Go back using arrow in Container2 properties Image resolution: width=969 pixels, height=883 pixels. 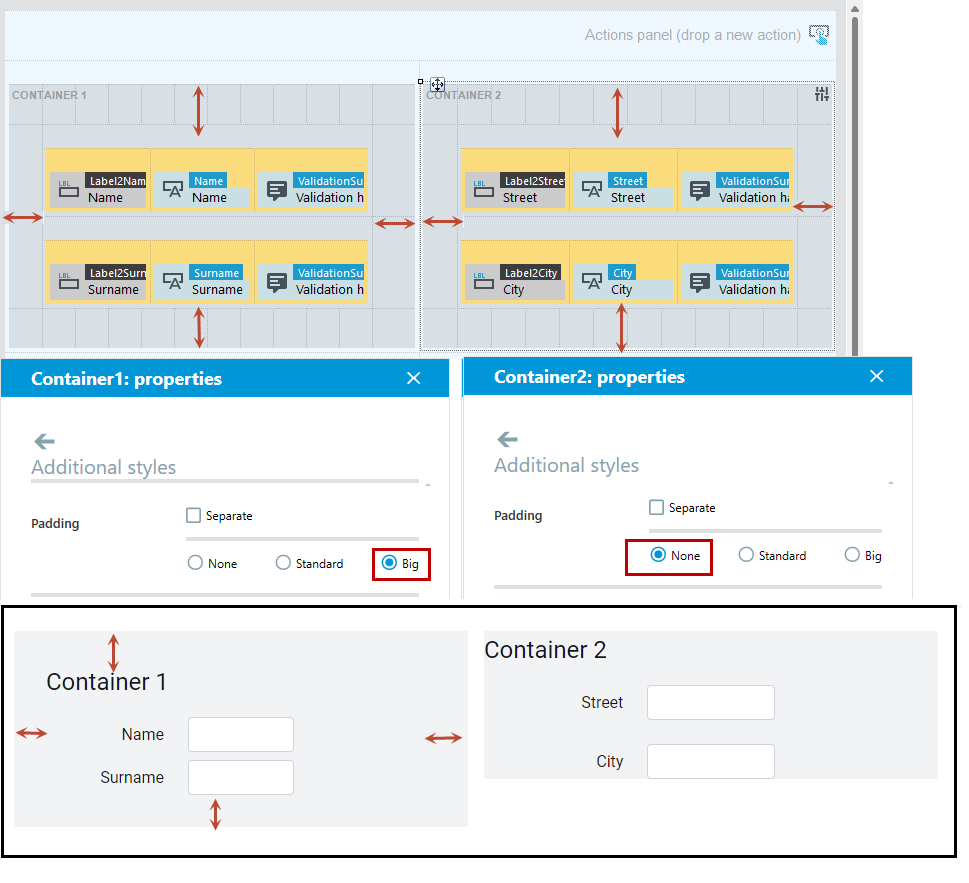tap(507, 439)
